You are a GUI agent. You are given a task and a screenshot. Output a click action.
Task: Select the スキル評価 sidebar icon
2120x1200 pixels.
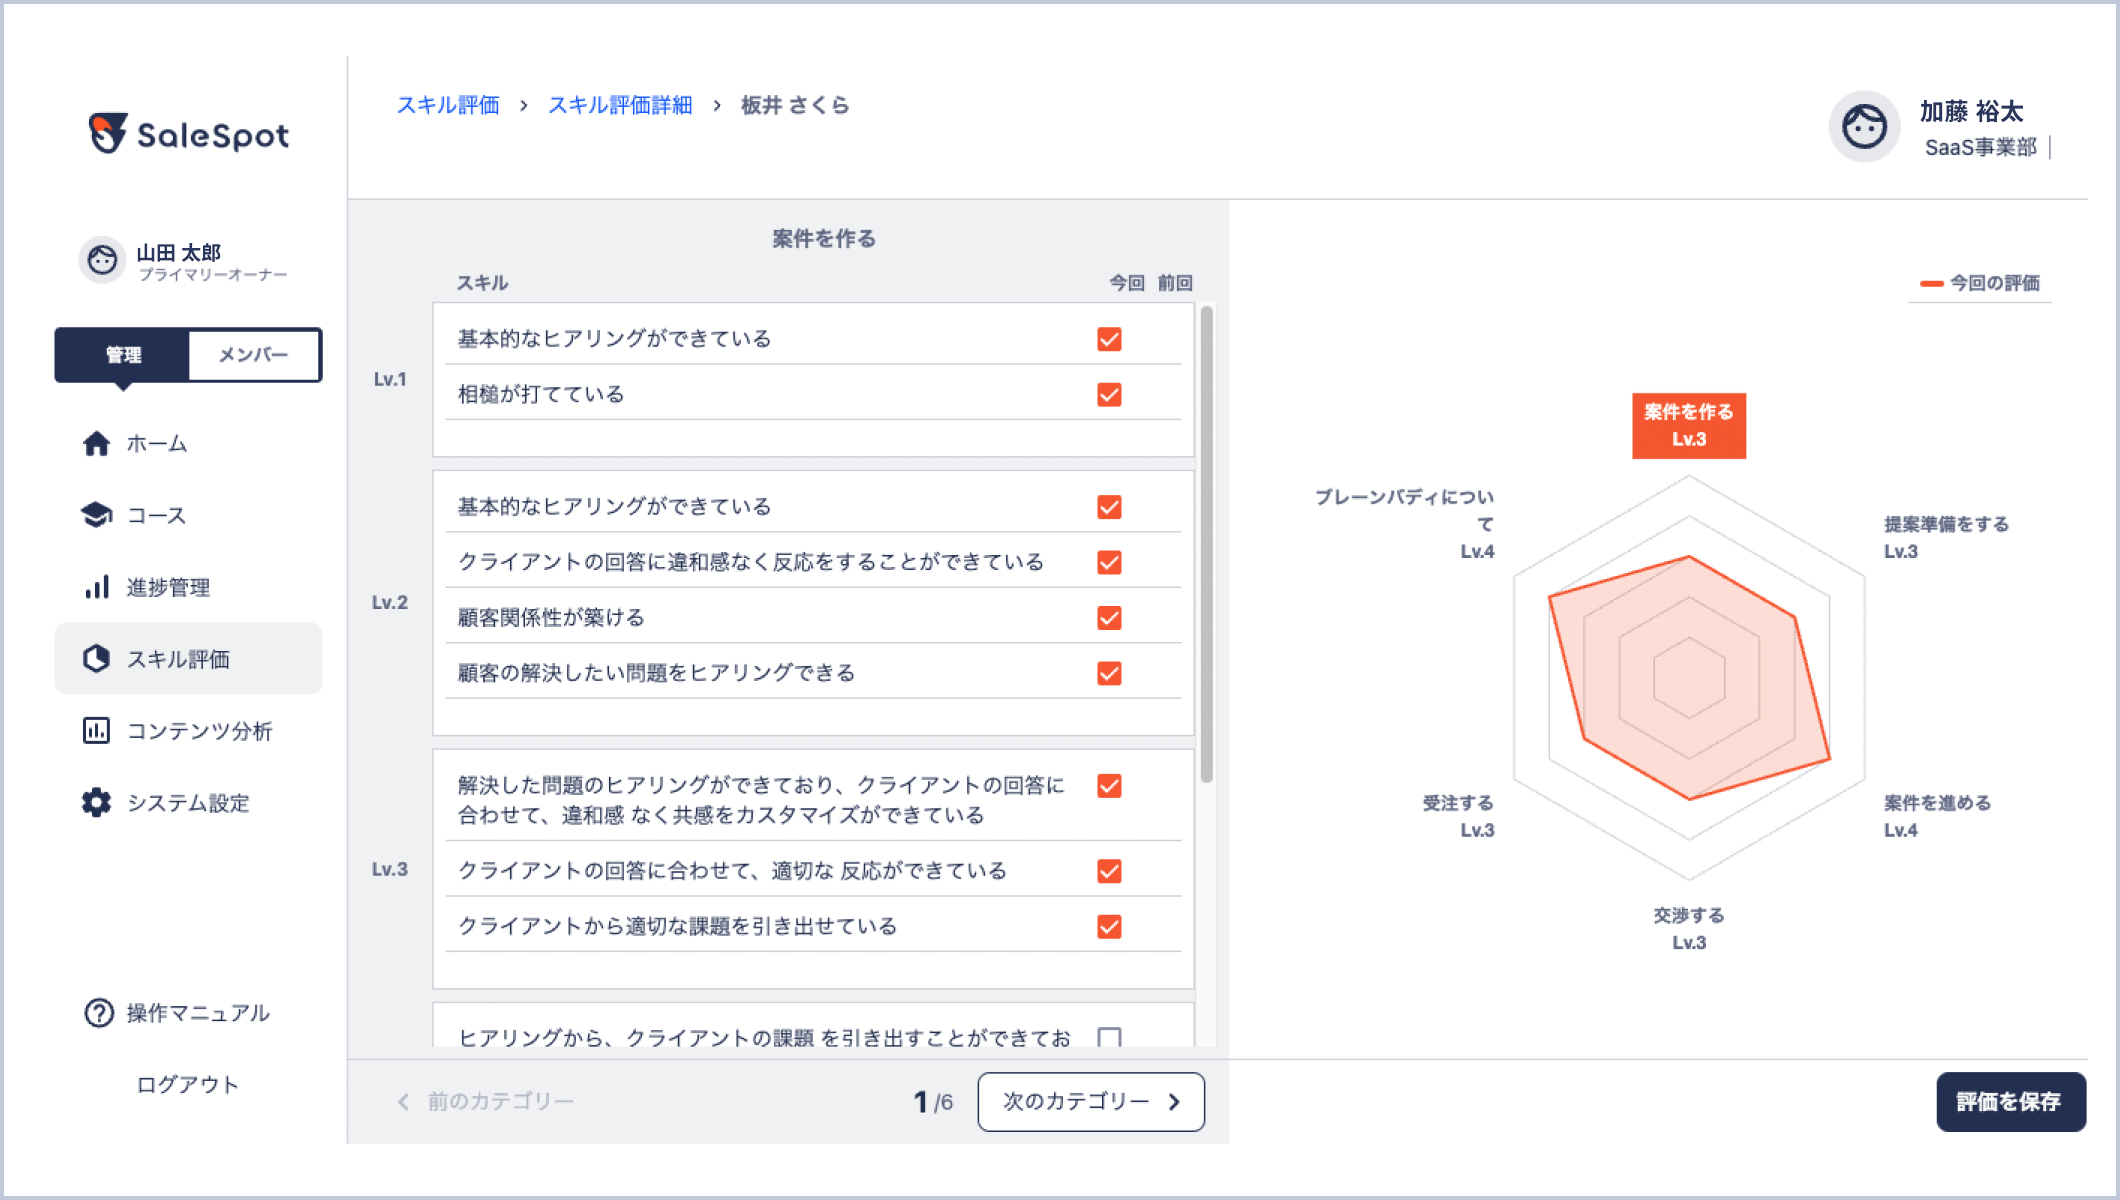(x=96, y=659)
